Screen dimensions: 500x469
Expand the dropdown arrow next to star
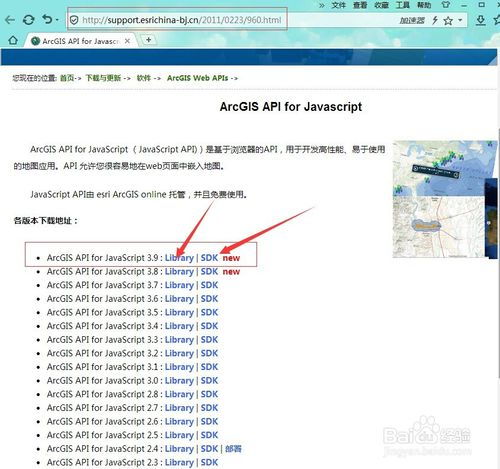[x=460, y=20]
